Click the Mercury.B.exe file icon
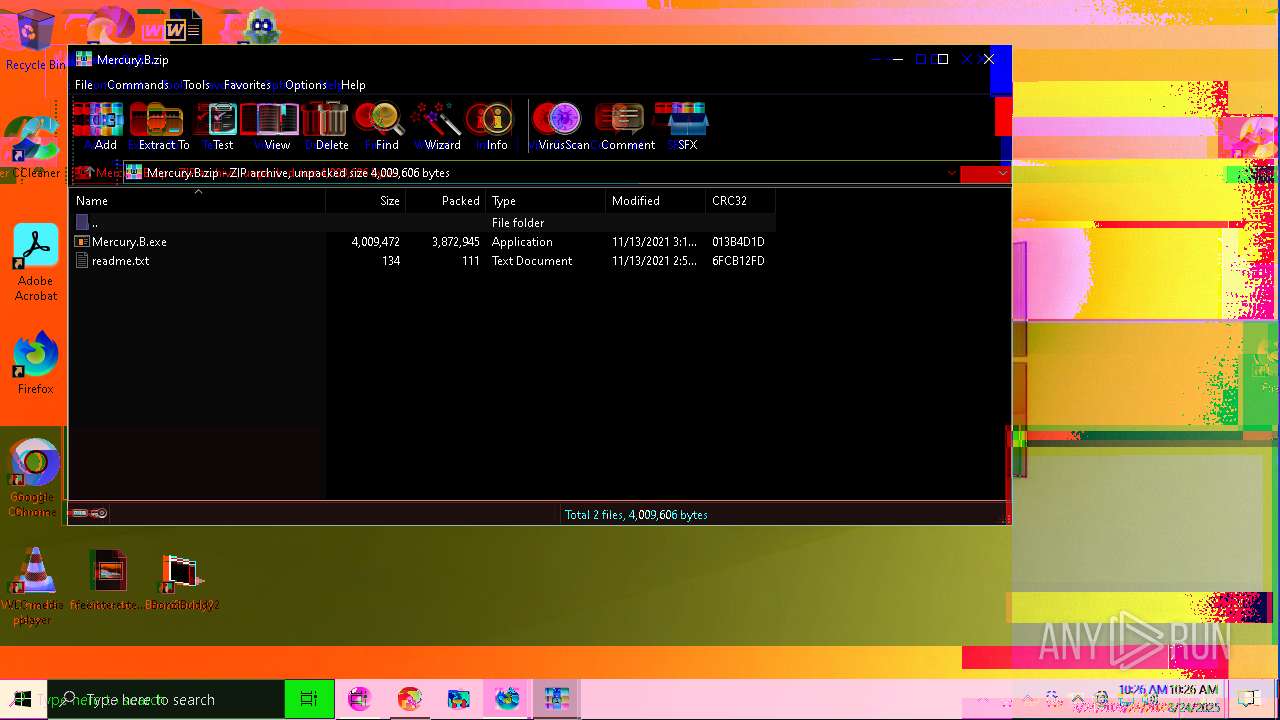The image size is (1280, 720). (x=82, y=242)
